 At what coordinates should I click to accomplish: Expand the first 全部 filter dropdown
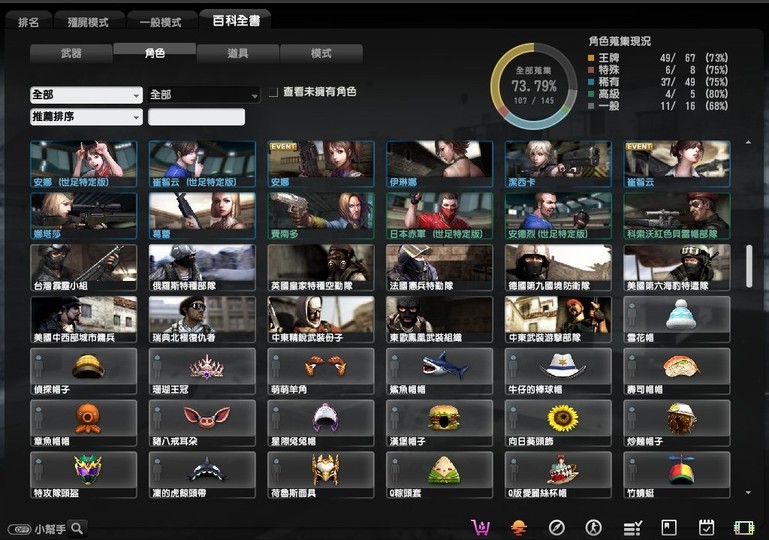(86, 95)
